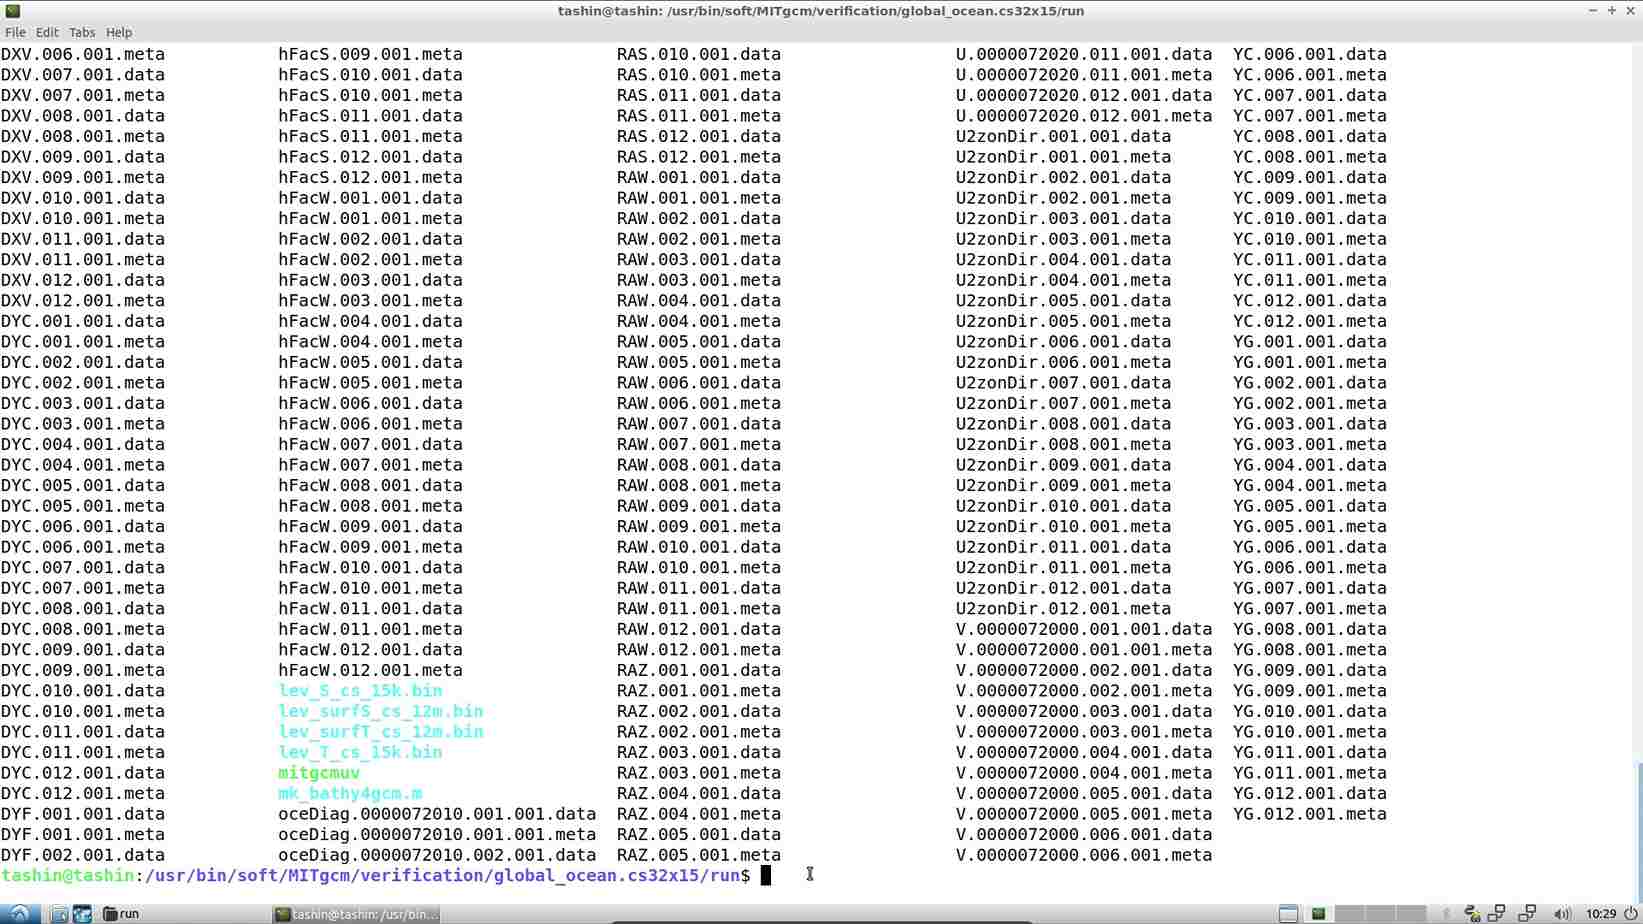Viewport: 1643px width, 924px height.
Task: Open the Tabs menu
Action: point(82,32)
